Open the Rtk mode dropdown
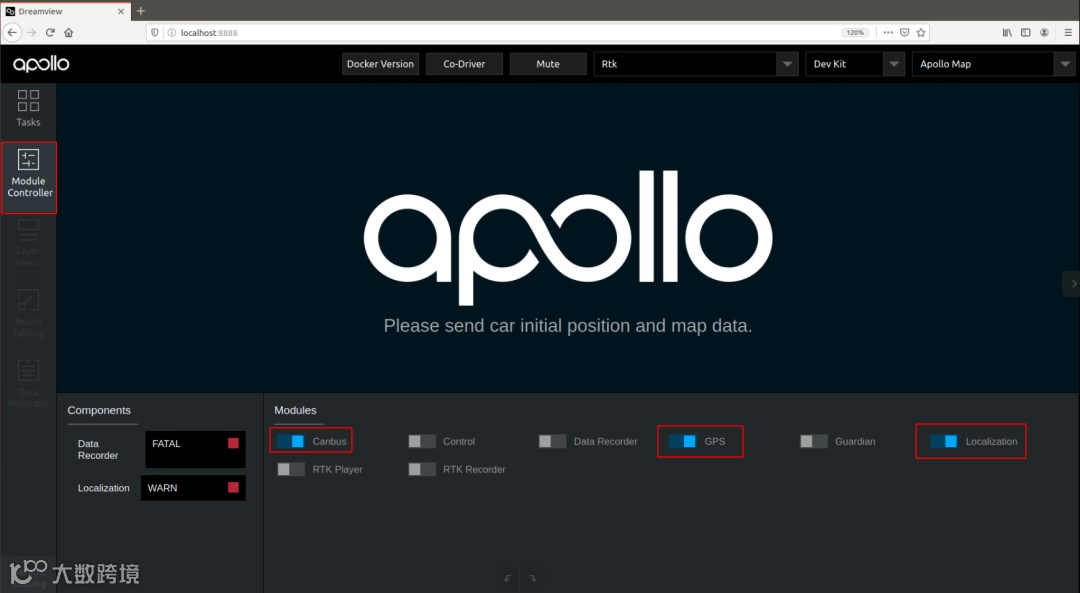 696,64
